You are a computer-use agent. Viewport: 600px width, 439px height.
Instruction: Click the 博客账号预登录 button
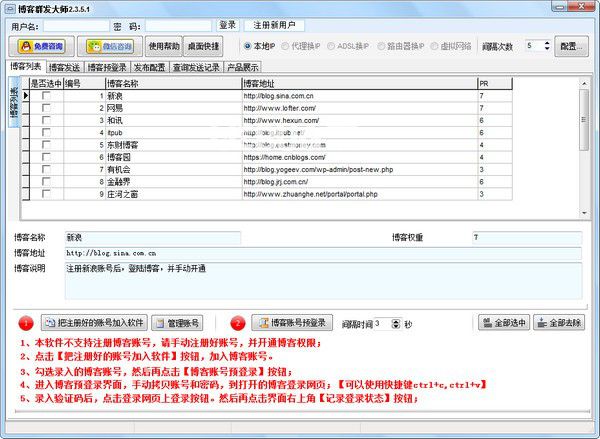(292, 323)
